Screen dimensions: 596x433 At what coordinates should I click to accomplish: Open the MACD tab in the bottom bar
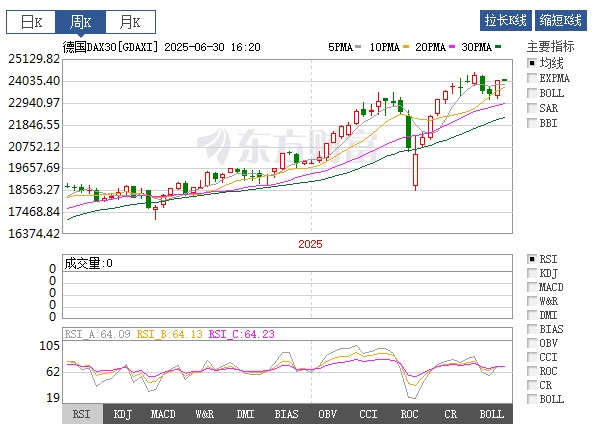[163, 414]
